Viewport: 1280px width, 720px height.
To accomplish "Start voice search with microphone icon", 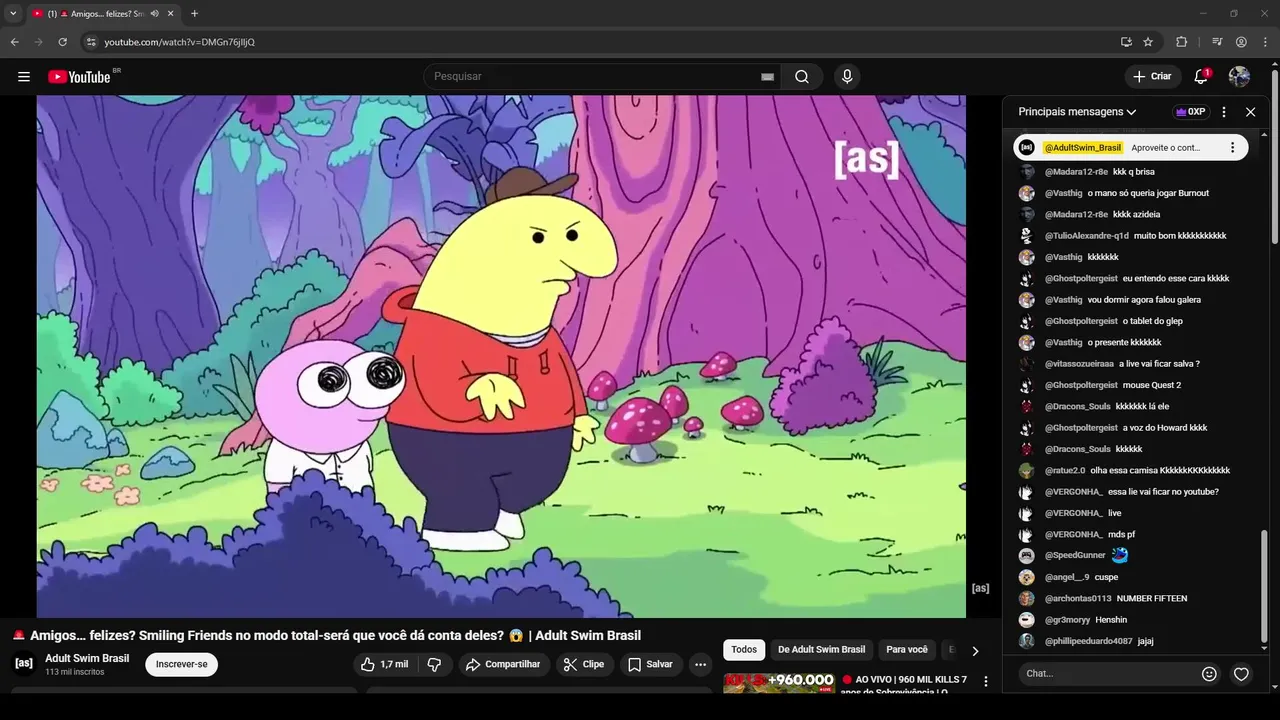I will (x=847, y=77).
